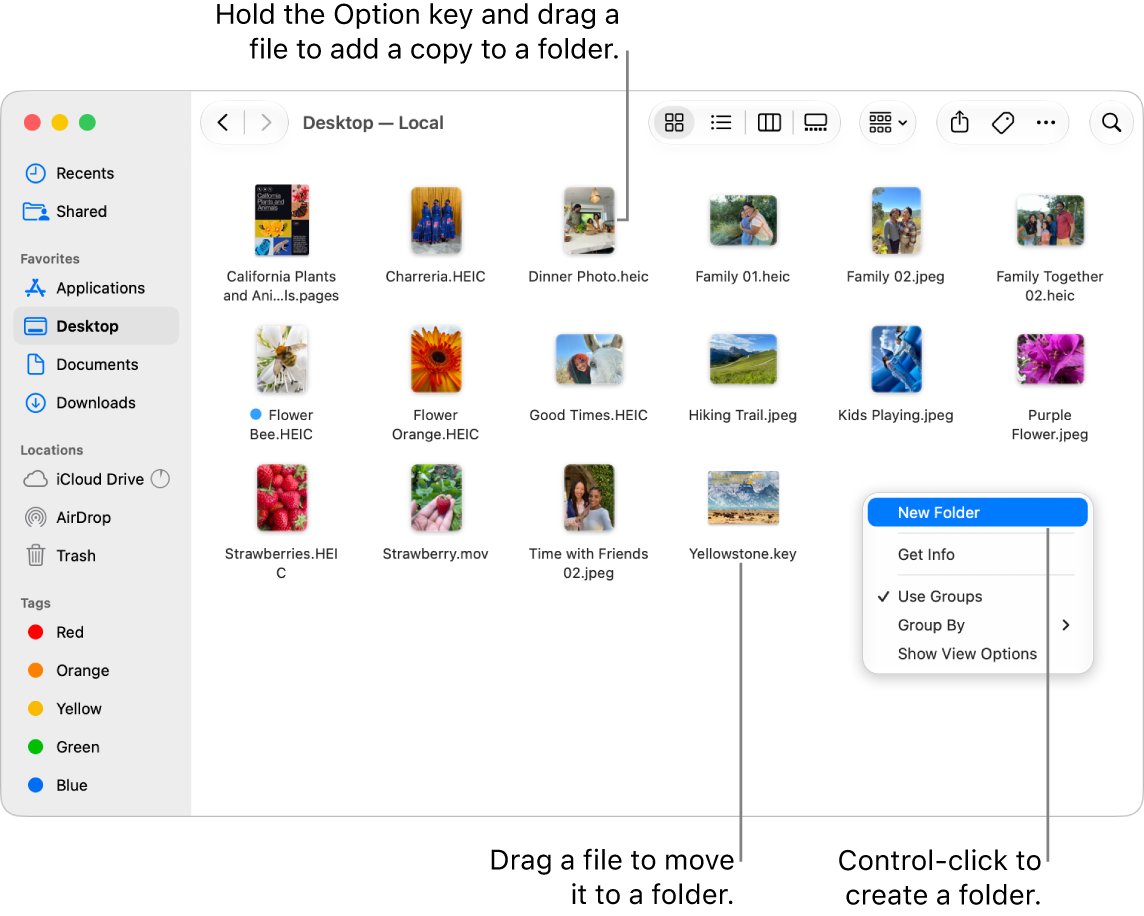Select the Family 02.jpeg thumbnail
Screen dimensions: 1144x916
[896, 220]
